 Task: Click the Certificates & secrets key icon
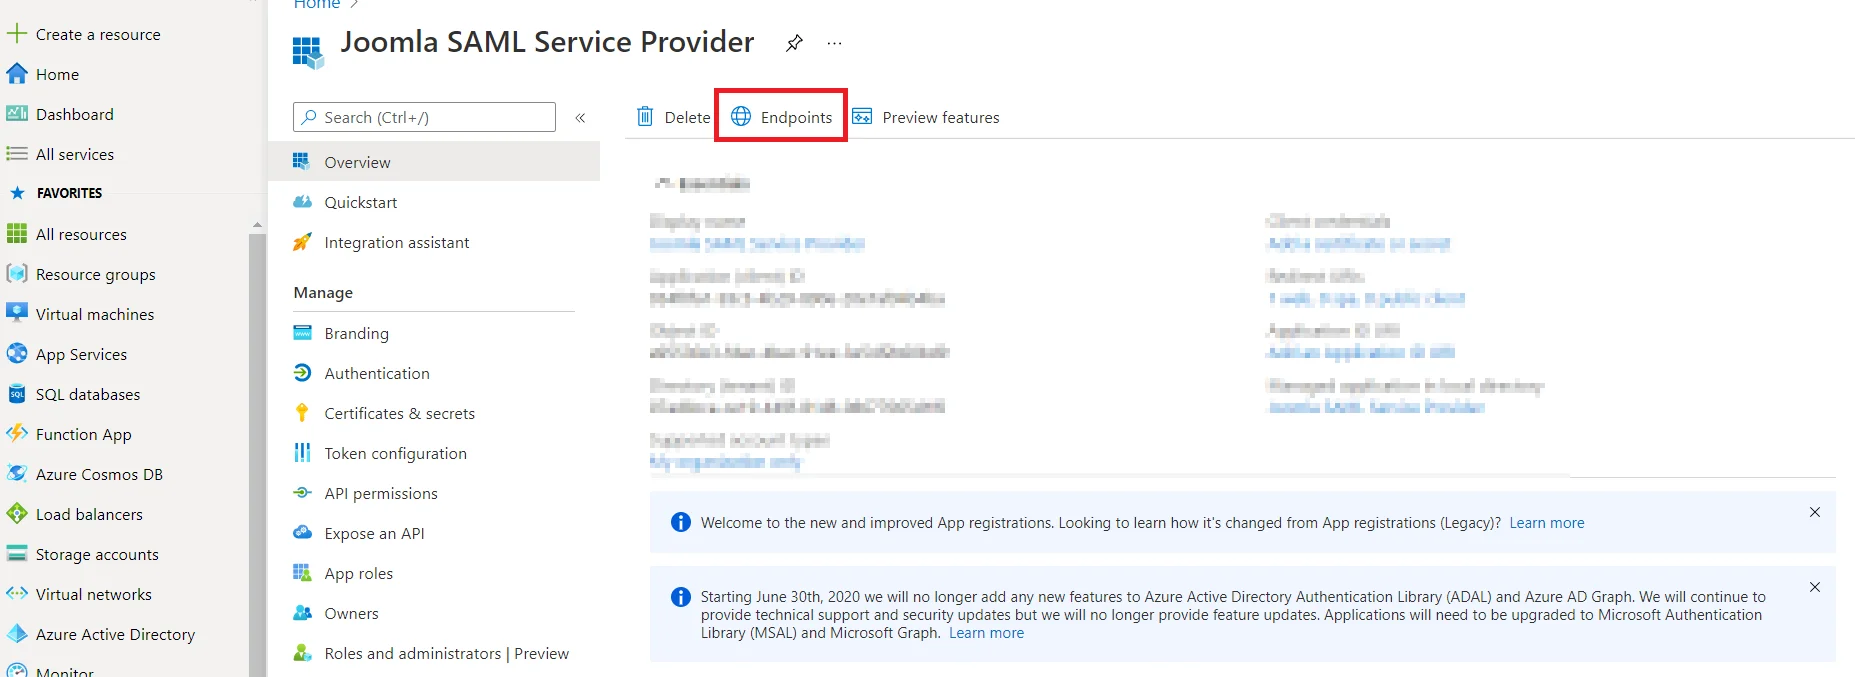coord(302,412)
